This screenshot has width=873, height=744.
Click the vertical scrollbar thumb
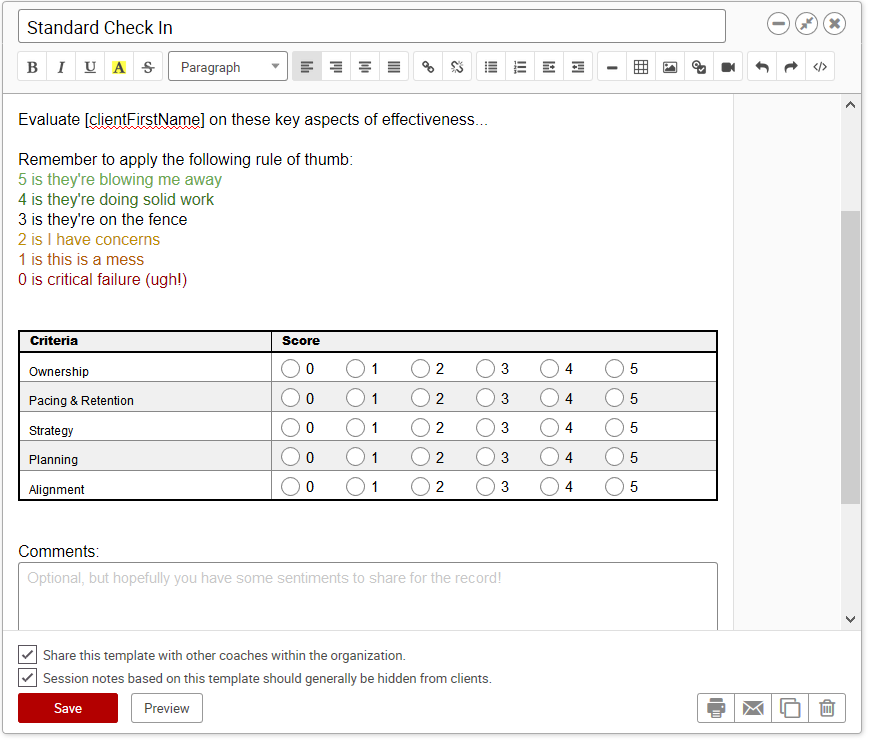click(x=850, y=356)
